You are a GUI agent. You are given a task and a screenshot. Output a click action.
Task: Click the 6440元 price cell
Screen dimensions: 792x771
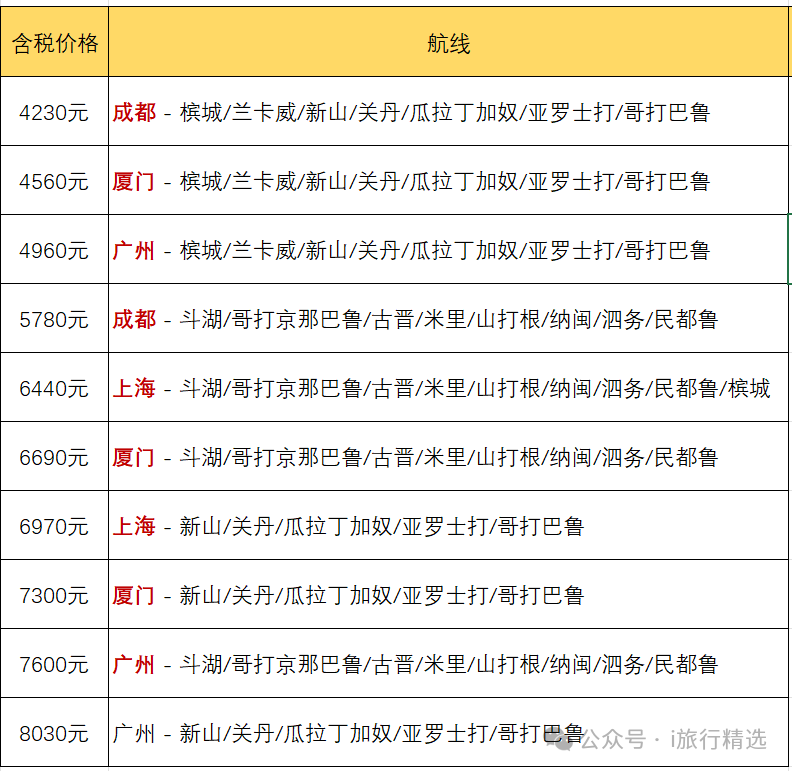tap(55, 388)
